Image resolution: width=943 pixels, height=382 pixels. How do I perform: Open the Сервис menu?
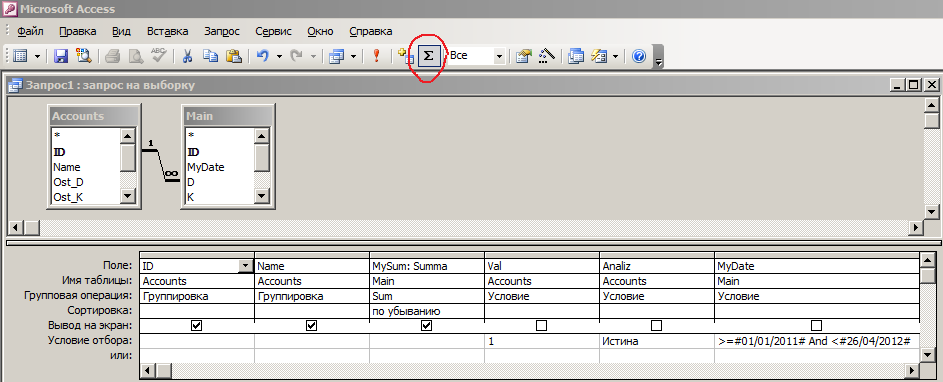(x=273, y=31)
